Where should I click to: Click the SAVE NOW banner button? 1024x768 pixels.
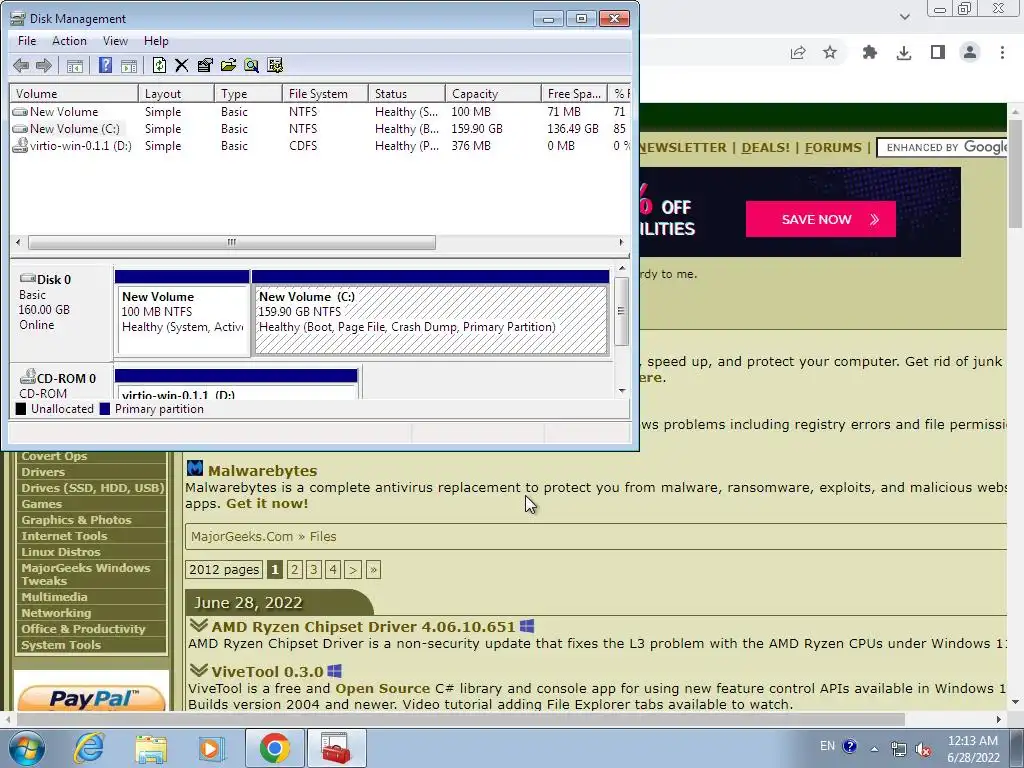pos(821,219)
